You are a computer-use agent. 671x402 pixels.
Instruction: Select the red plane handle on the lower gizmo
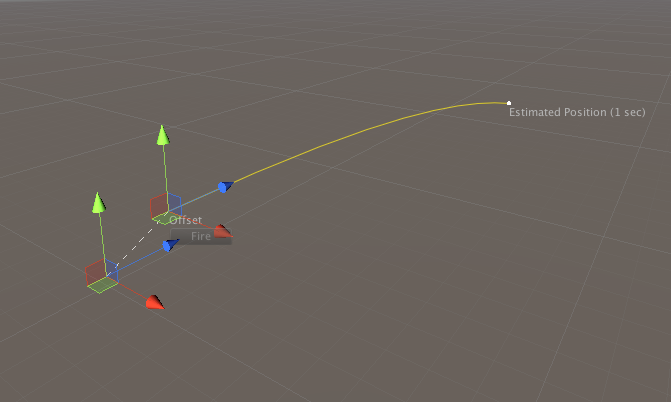[94, 271]
